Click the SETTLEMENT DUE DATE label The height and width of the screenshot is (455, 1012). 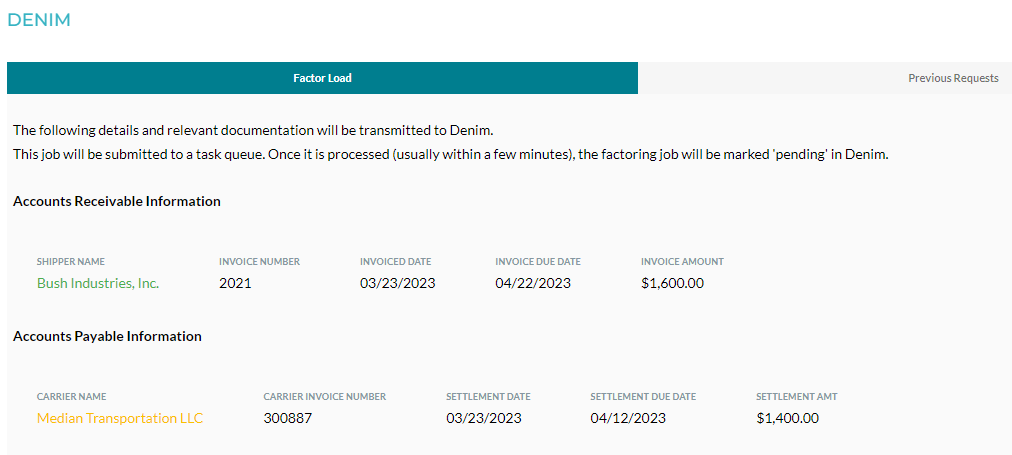pyautogui.click(x=643, y=396)
